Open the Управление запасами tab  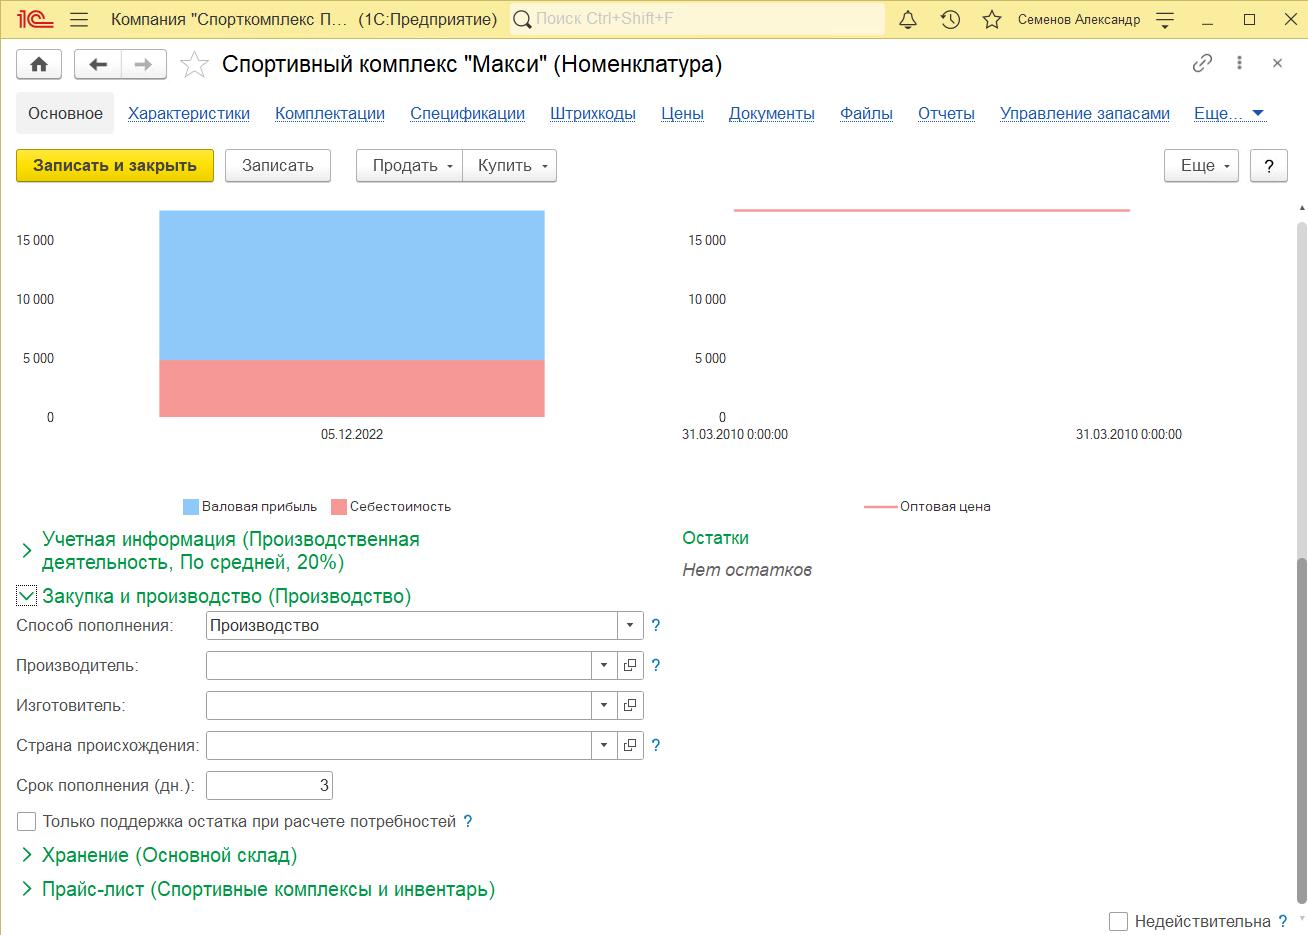click(x=1085, y=113)
